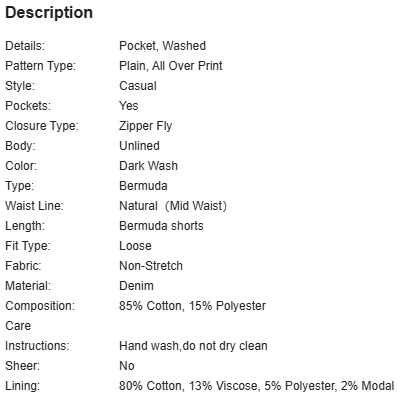
Task: Click the Description heading
Action: [49, 13]
